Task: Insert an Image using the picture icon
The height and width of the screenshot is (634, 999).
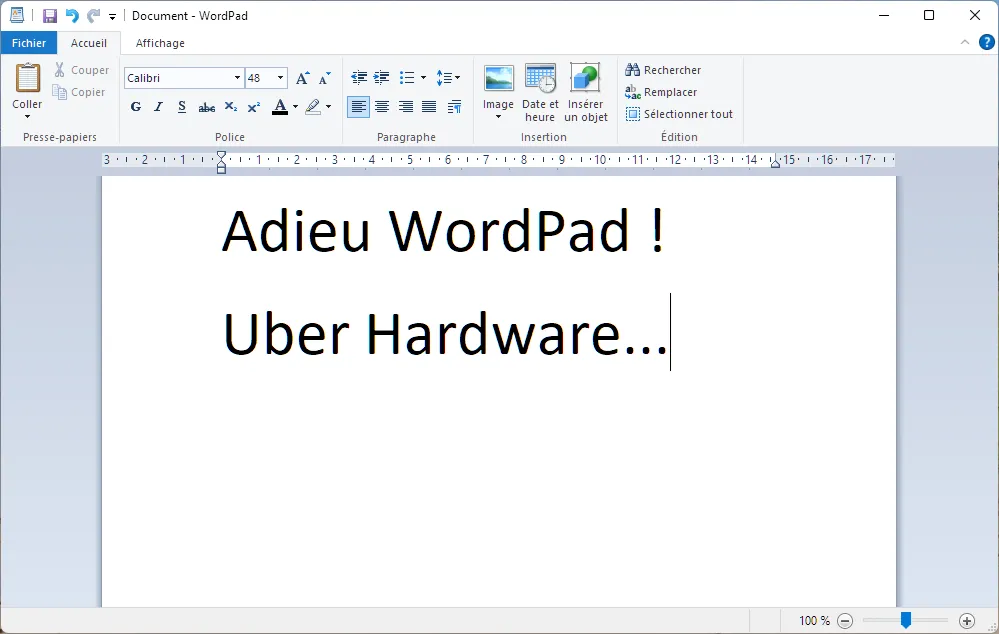Action: point(498,78)
